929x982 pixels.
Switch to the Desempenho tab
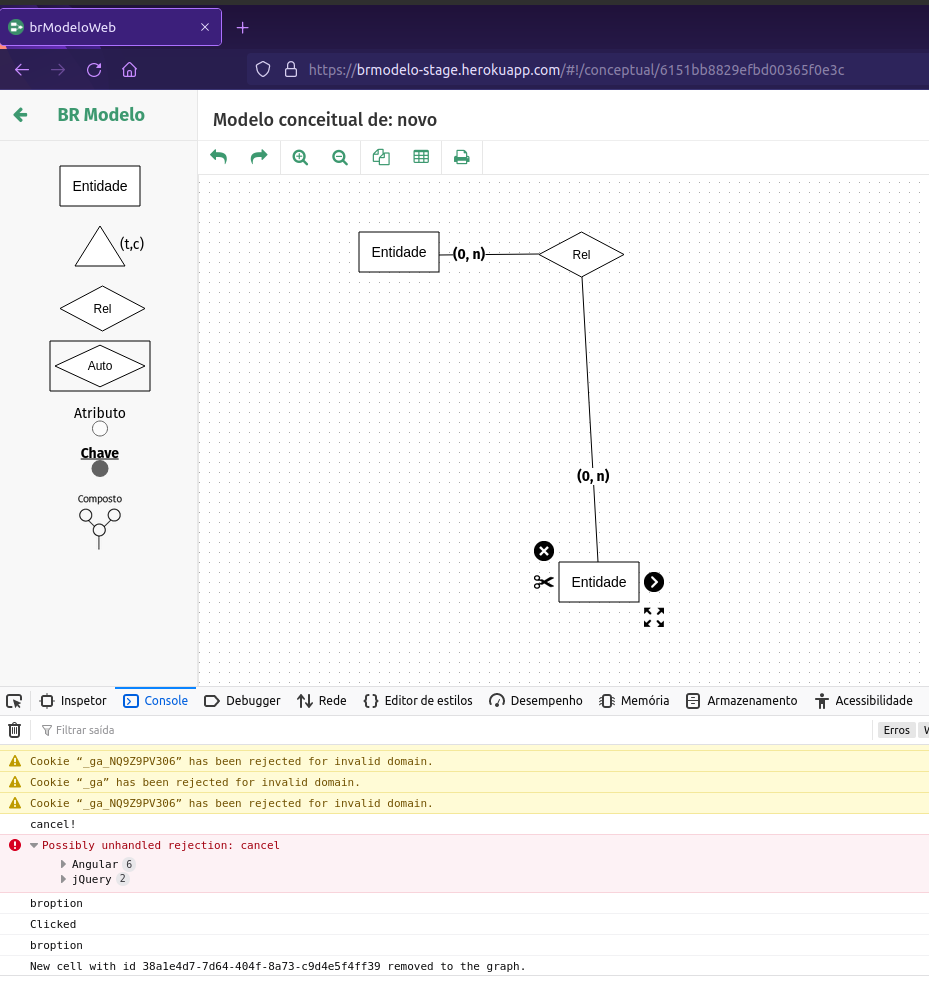pos(536,701)
